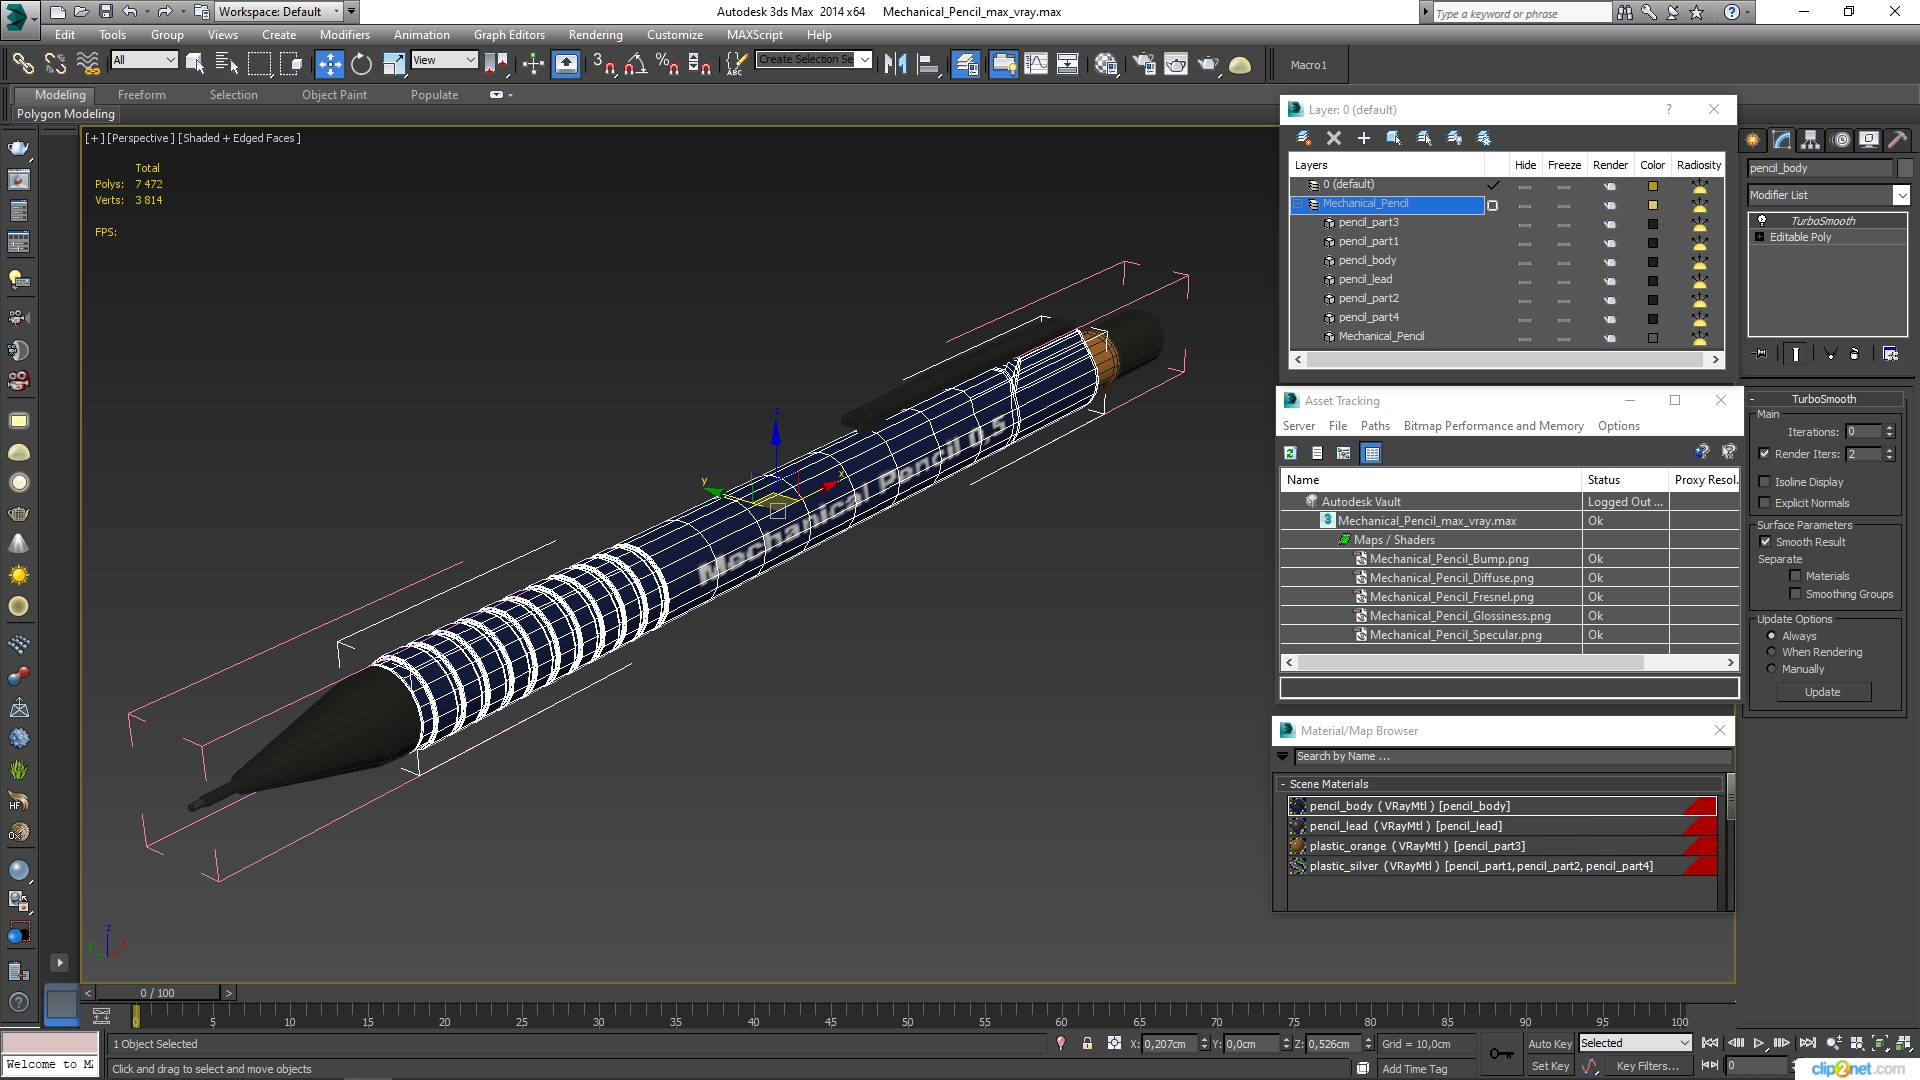Collapse the Scene Materials group

[x=1283, y=784]
